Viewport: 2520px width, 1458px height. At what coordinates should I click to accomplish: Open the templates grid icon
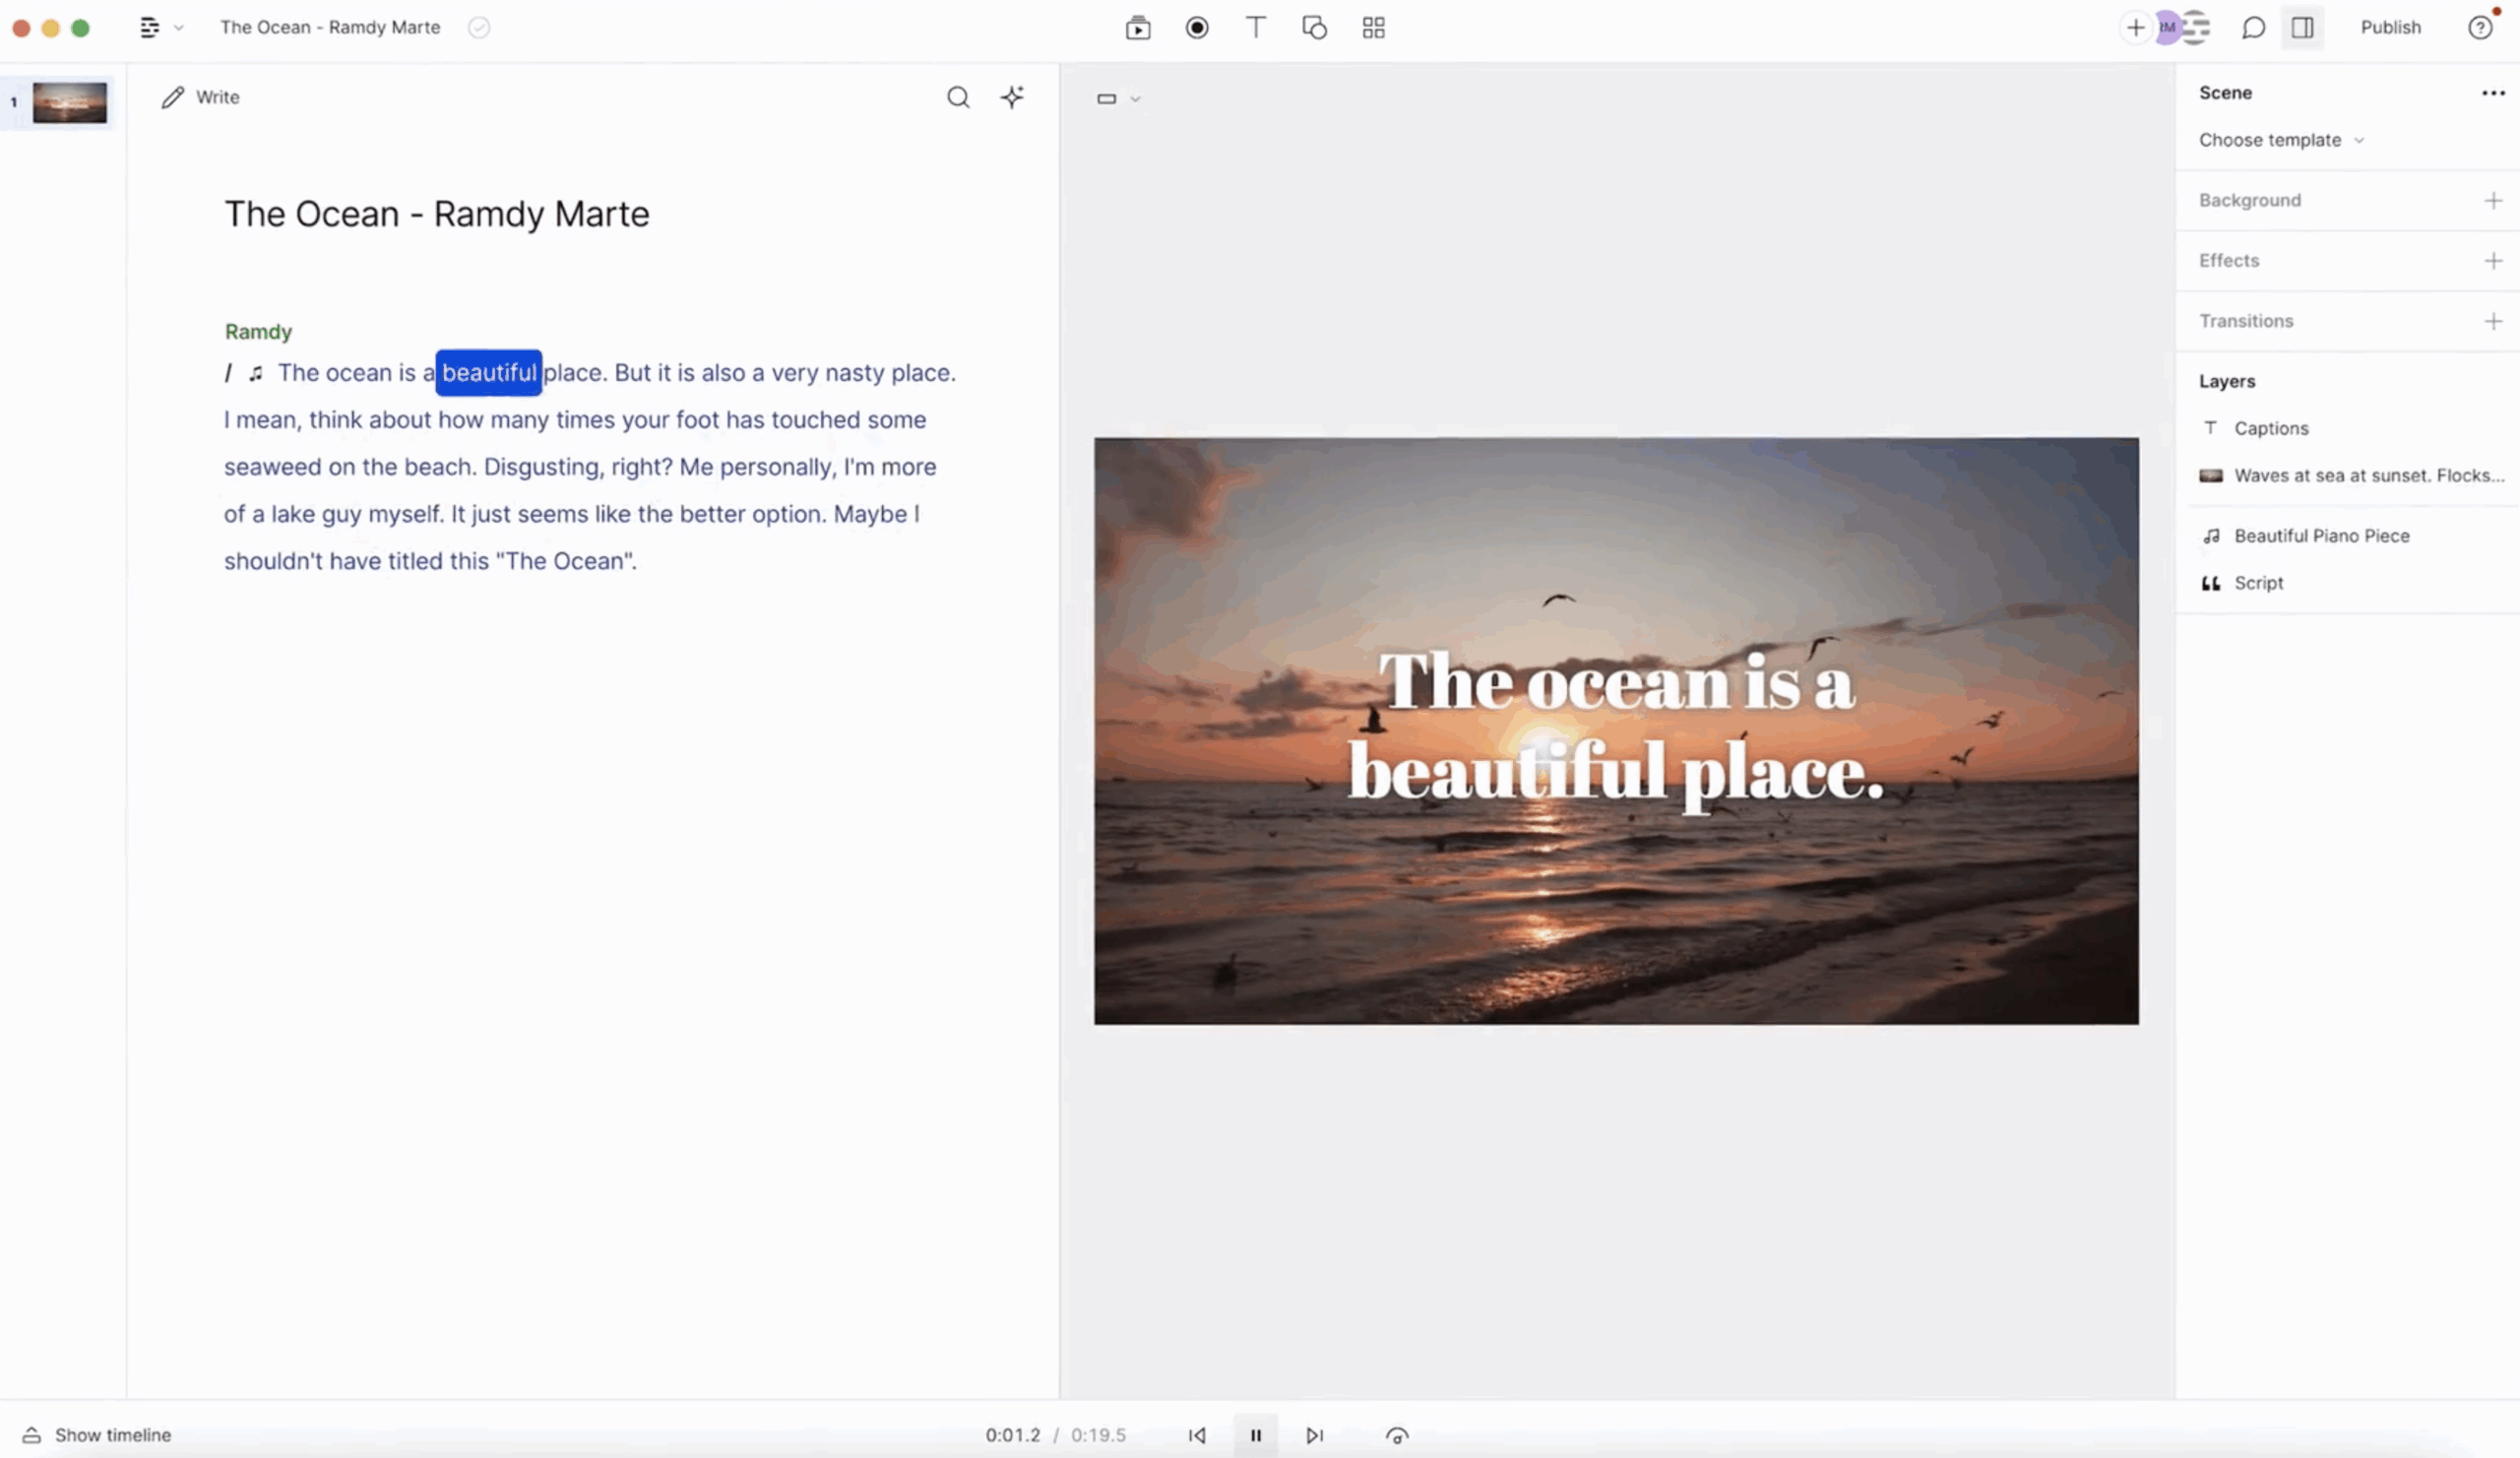click(1373, 28)
